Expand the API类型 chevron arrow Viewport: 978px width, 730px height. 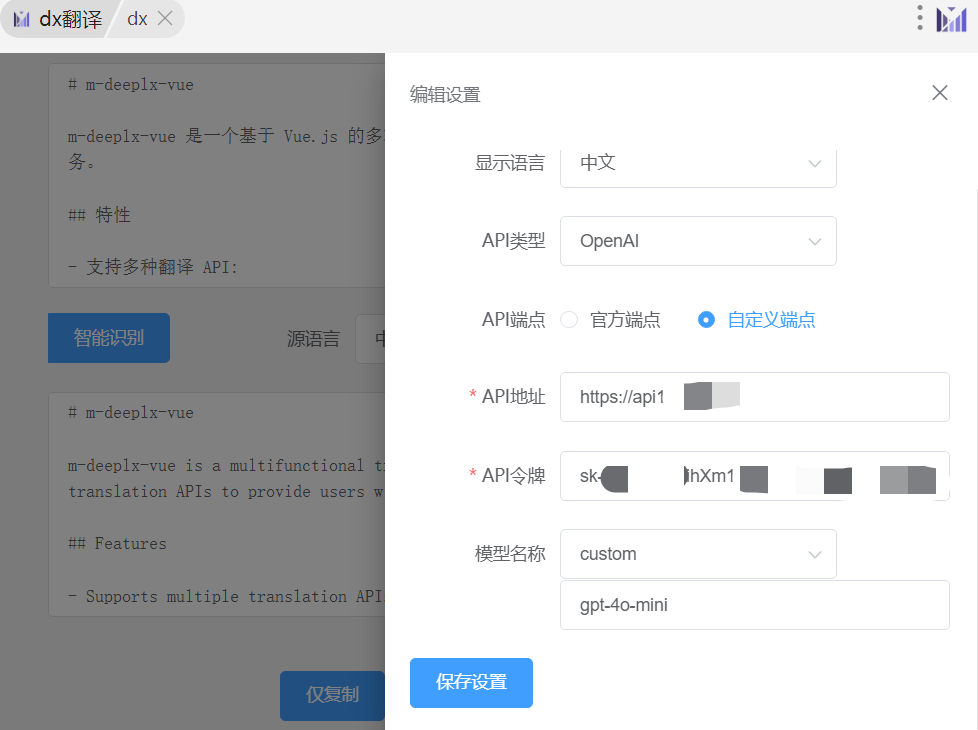coord(815,241)
